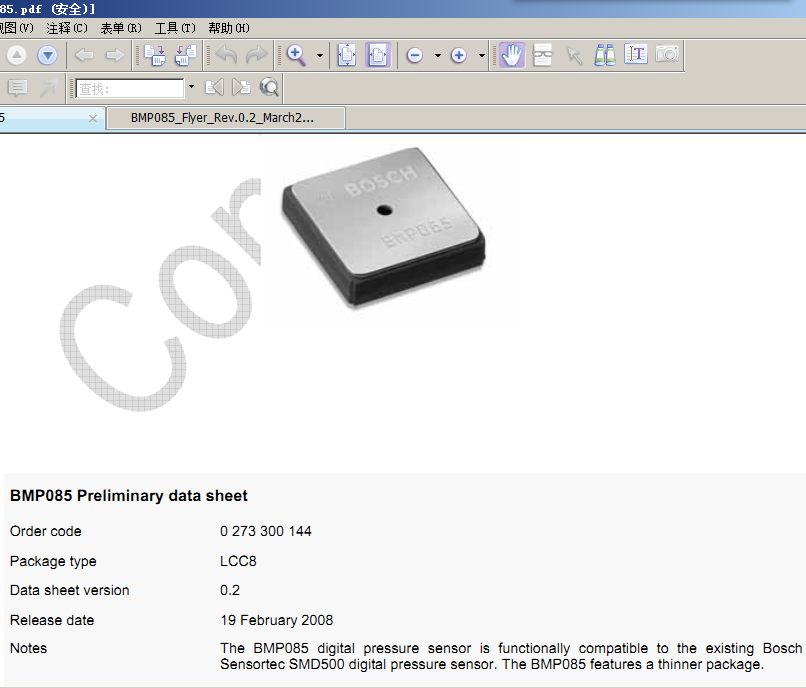This screenshot has height=688, width=806.
Task: Click the 'Notes' label
Action: click(28, 648)
